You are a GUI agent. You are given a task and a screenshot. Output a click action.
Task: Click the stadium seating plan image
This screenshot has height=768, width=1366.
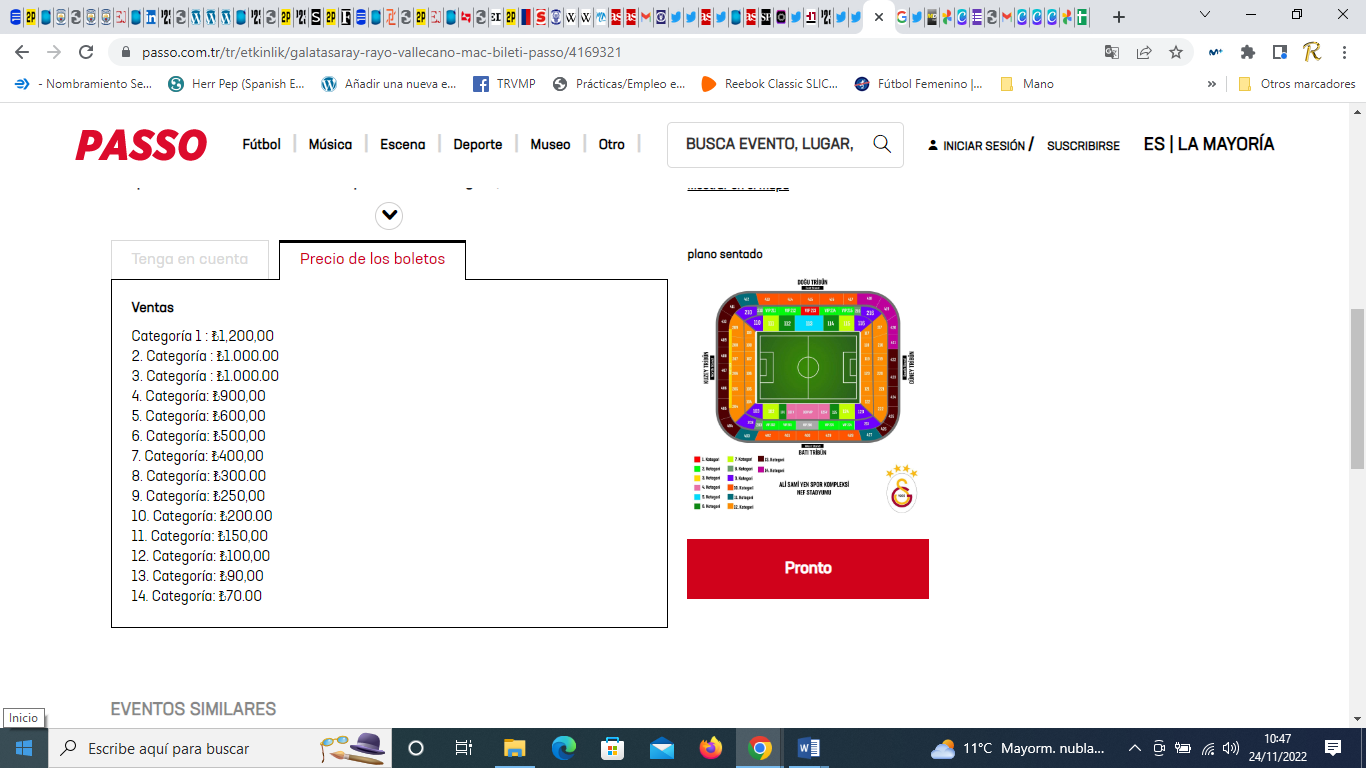[x=807, y=365]
